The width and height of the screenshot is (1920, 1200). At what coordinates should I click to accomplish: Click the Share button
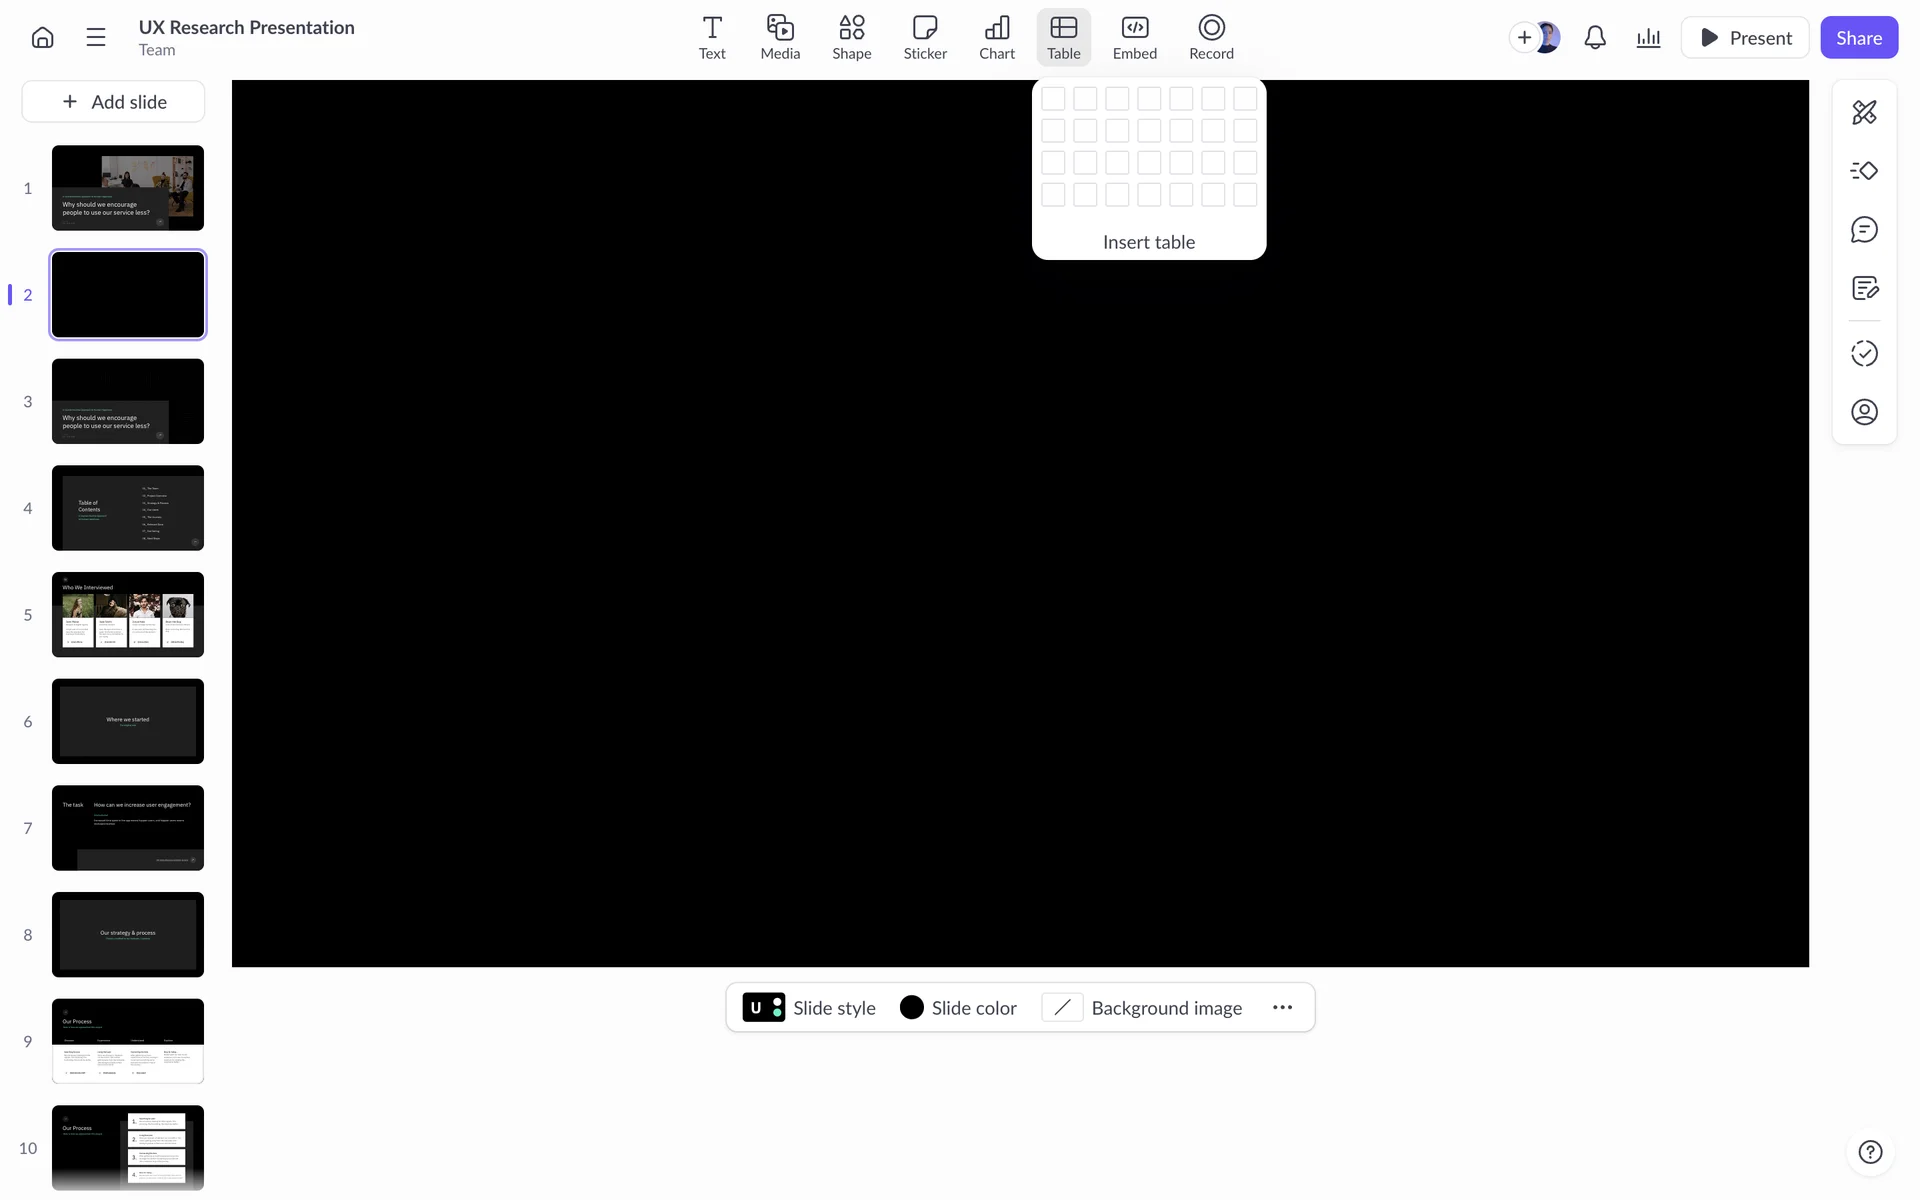pyautogui.click(x=1858, y=38)
